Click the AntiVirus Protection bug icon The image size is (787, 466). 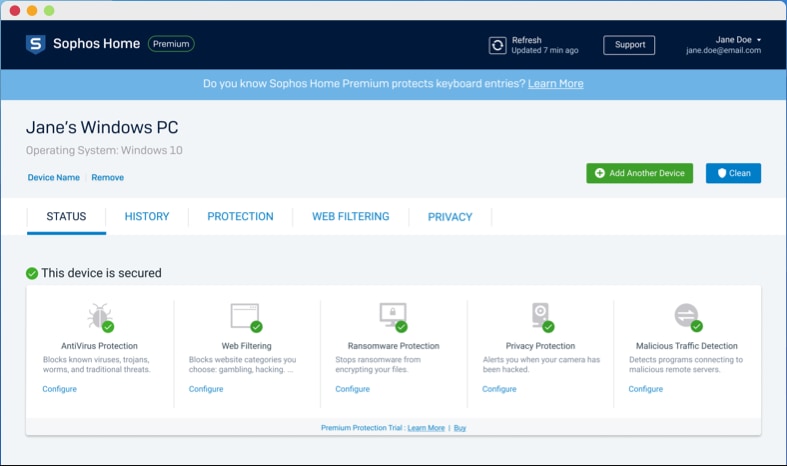[100, 317]
